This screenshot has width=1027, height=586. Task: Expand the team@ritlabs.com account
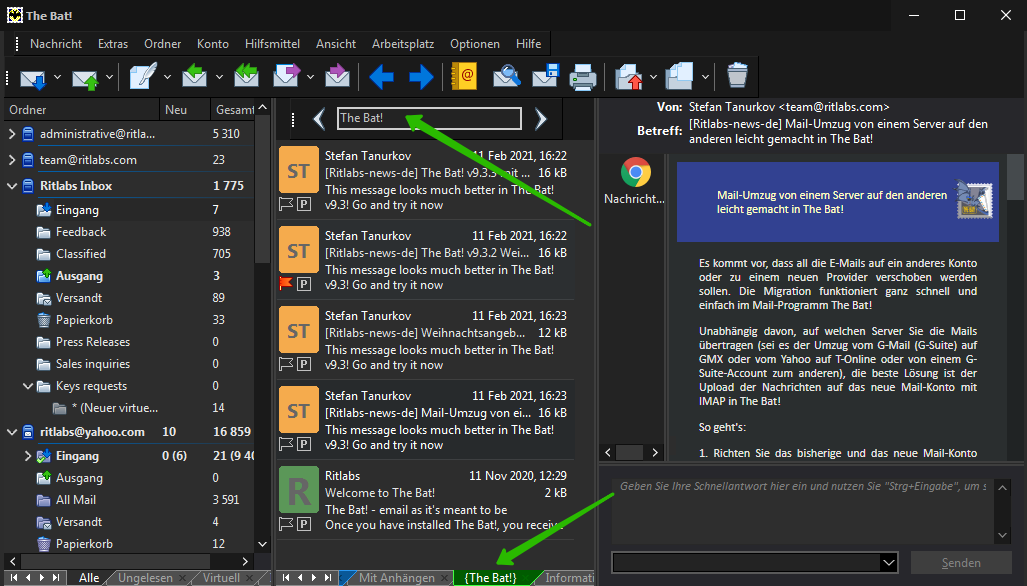[x=12, y=159]
